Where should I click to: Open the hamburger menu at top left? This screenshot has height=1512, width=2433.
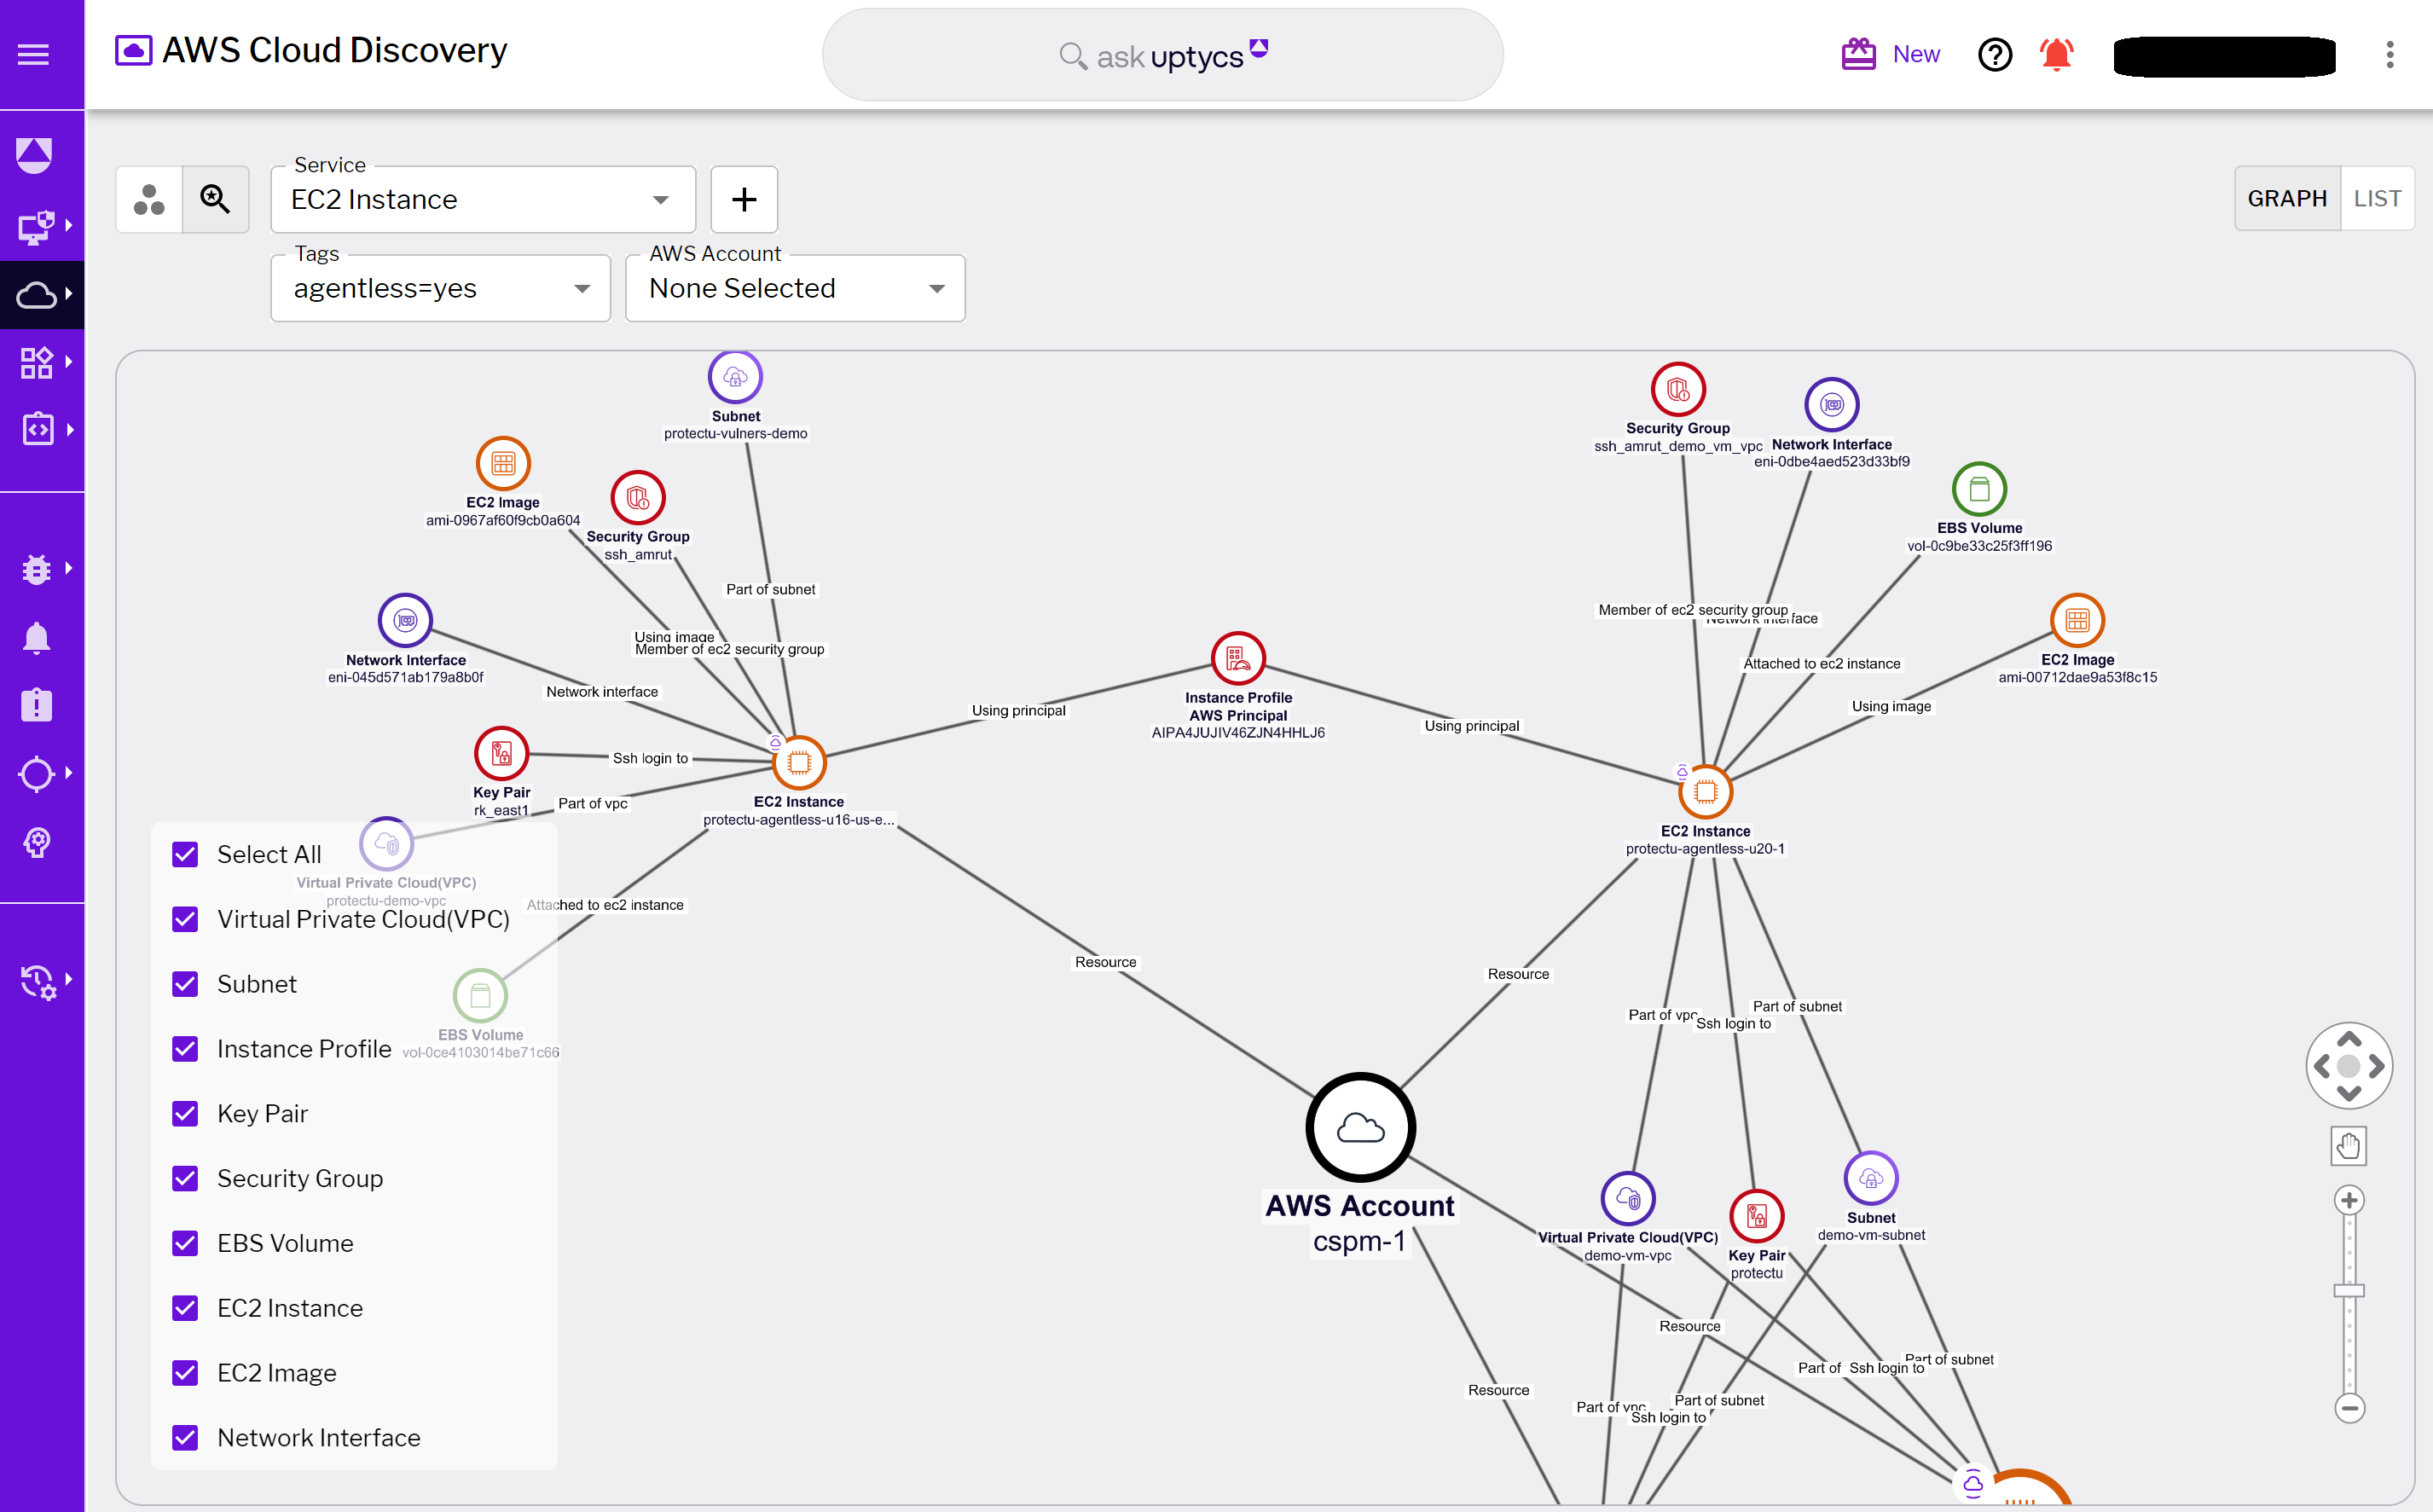(x=32, y=53)
